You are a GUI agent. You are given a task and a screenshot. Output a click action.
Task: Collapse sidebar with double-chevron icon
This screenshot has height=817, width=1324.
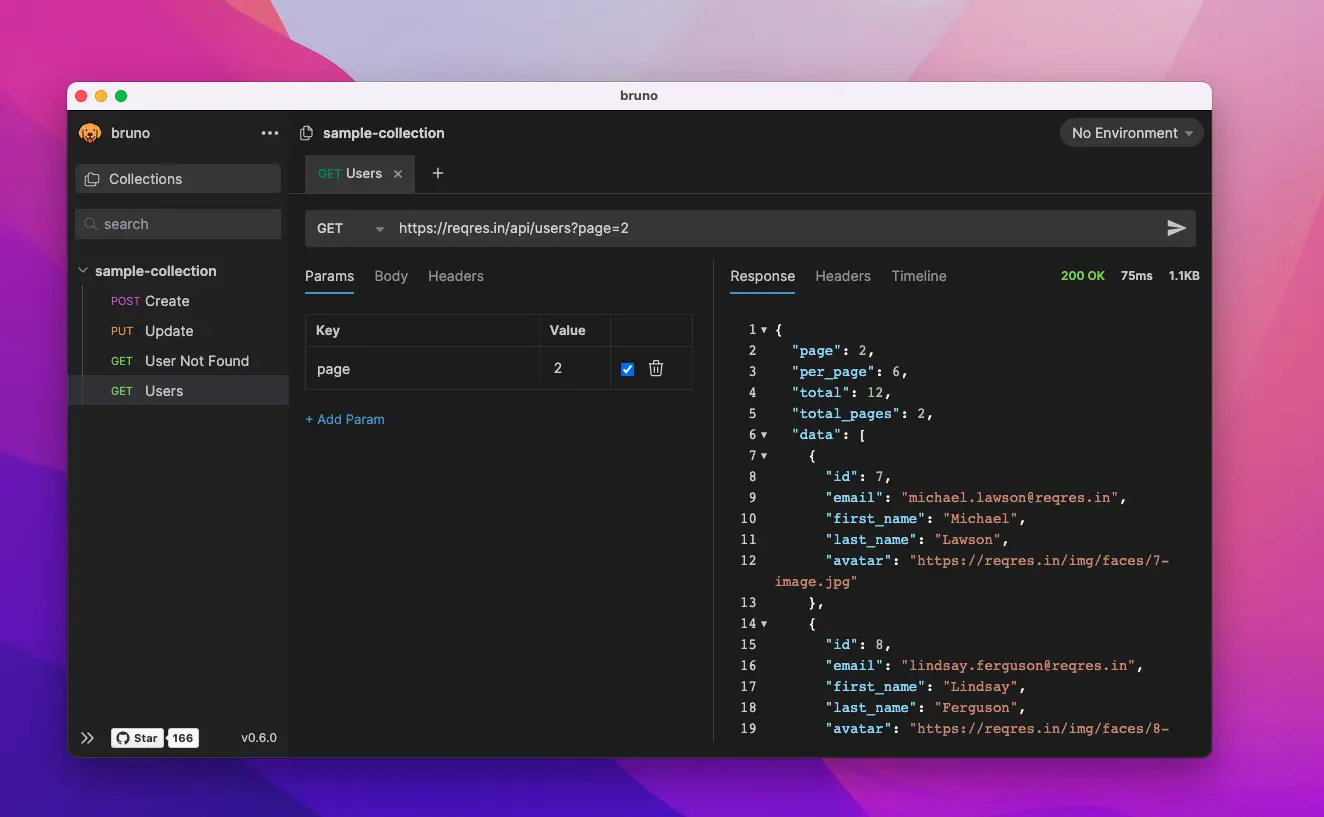coord(87,738)
